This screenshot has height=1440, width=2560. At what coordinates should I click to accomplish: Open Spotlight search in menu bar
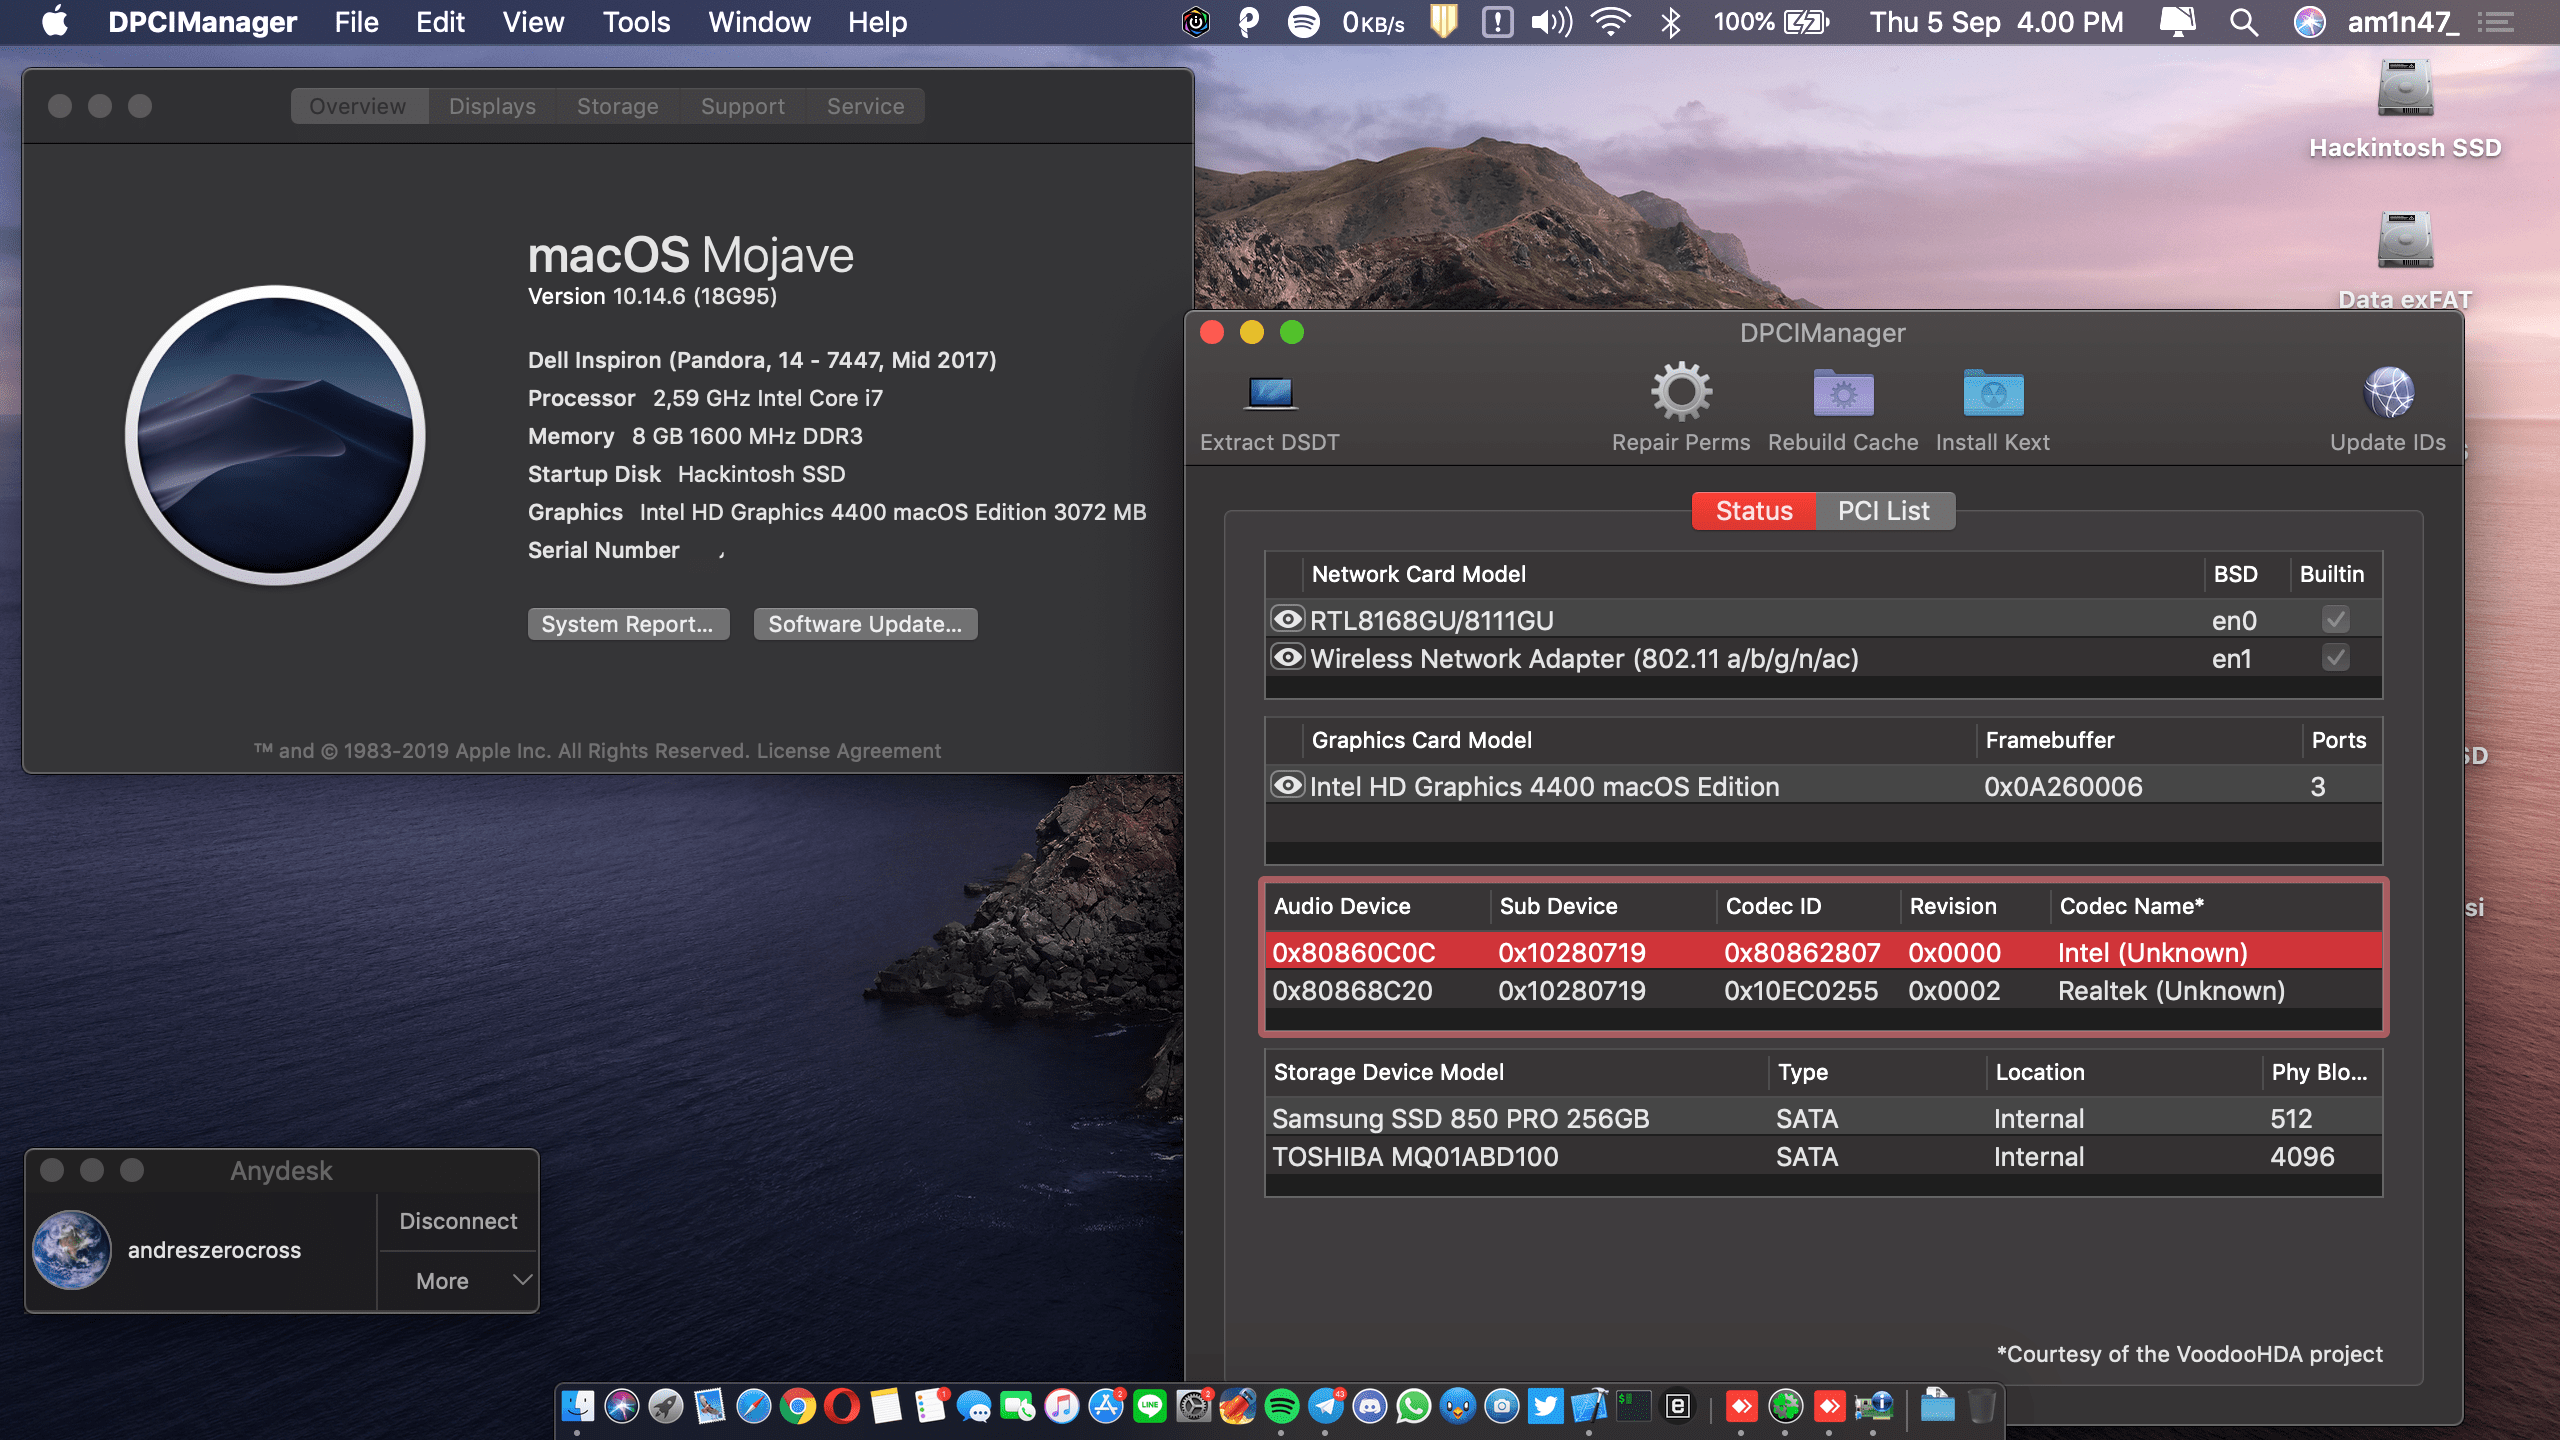click(x=2243, y=22)
